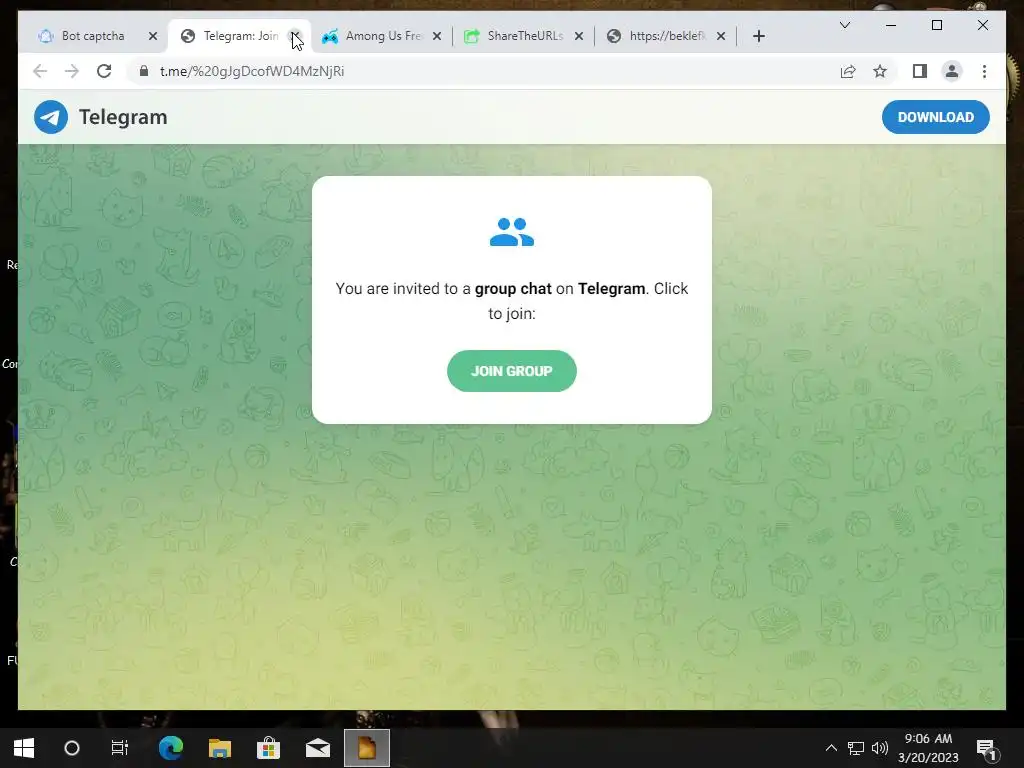Open a new browser tab

(x=758, y=36)
